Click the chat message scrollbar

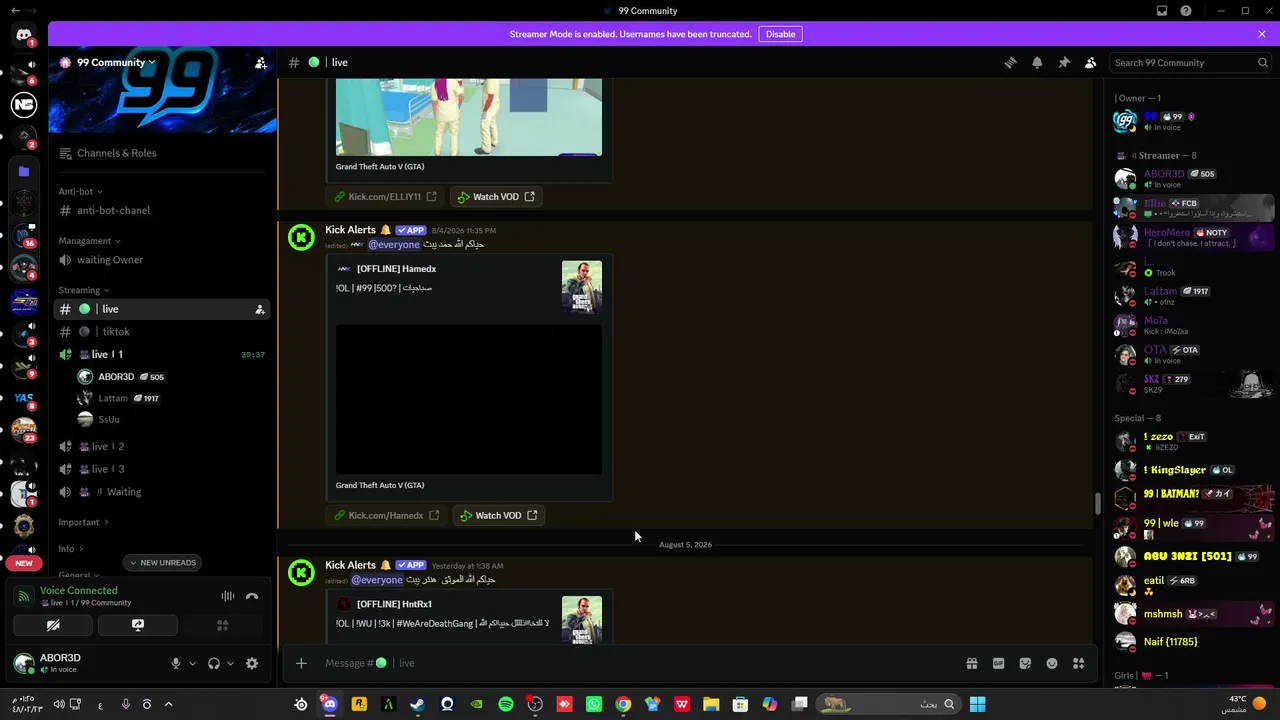[1097, 505]
